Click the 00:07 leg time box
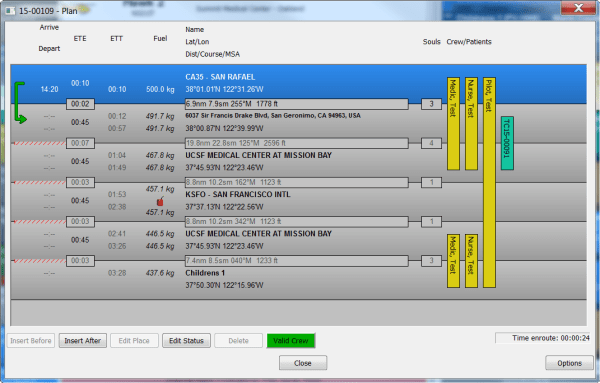The image size is (600, 383). (80, 143)
